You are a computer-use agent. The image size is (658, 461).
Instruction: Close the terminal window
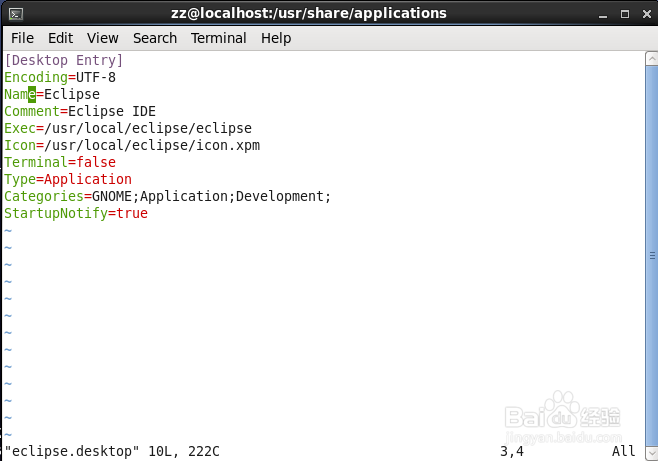pyautogui.click(x=647, y=14)
